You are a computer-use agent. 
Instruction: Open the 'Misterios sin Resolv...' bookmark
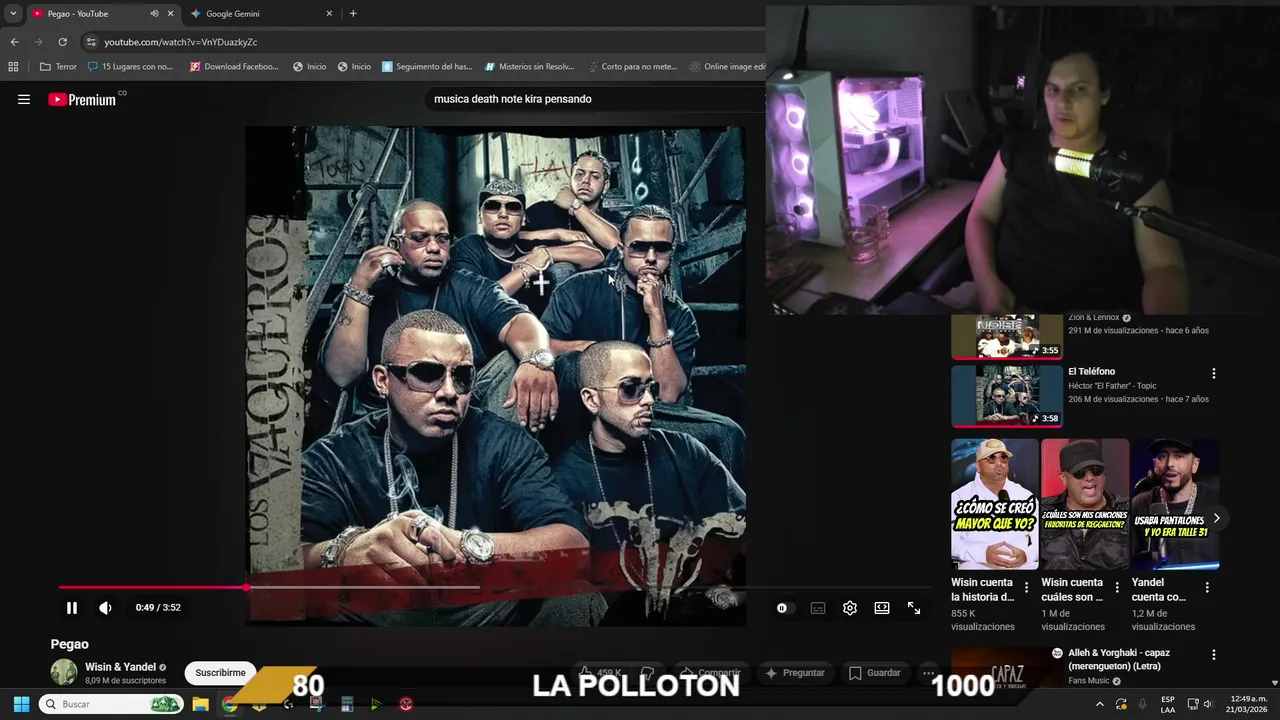(x=529, y=67)
